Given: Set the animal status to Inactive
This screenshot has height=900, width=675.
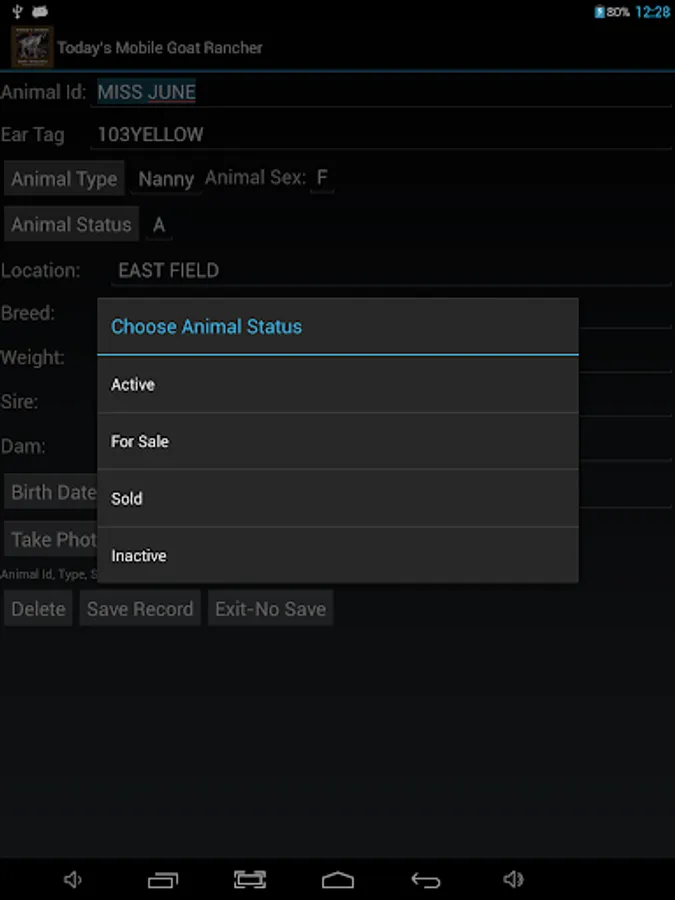Looking at the screenshot, I should pos(338,556).
